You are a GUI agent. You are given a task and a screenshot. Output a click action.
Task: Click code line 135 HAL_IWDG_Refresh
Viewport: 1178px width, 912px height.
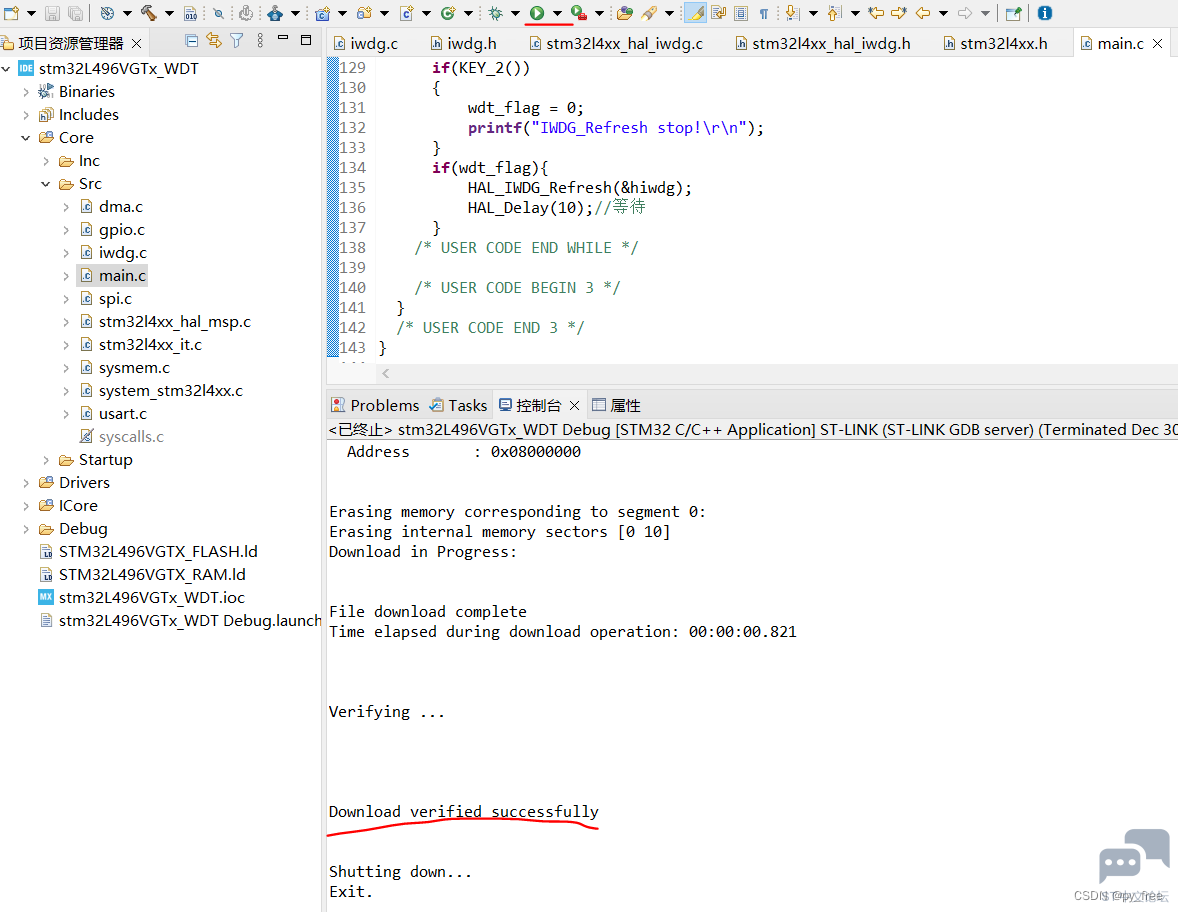[x=579, y=188]
